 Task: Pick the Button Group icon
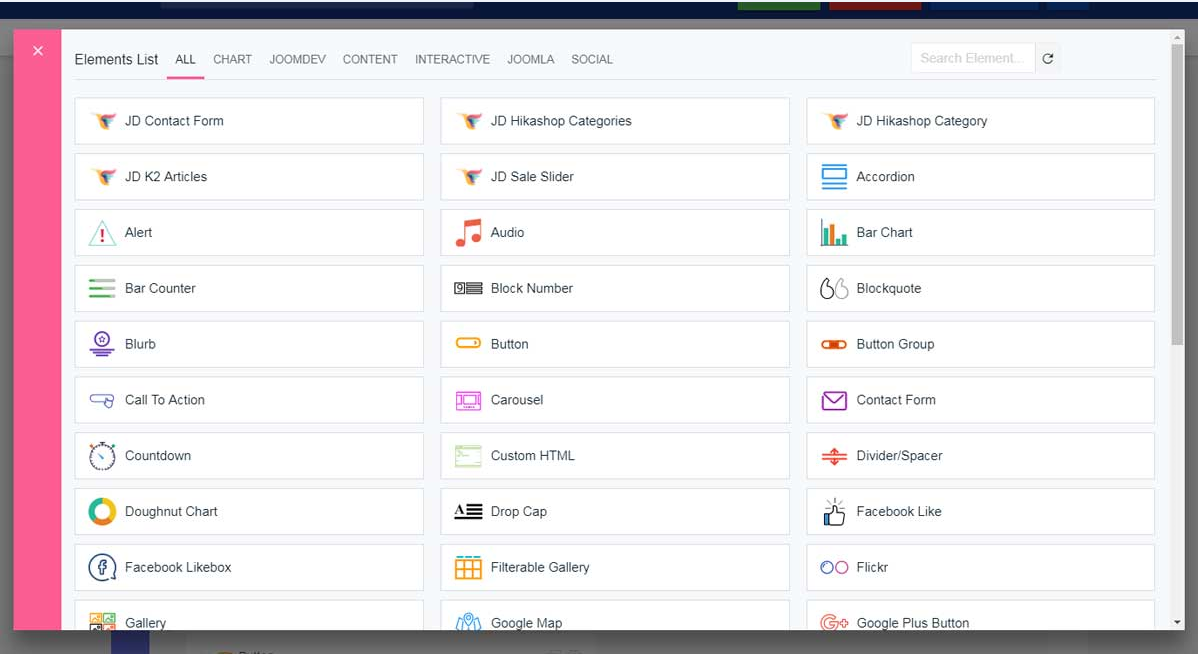pyautogui.click(x=834, y=345)
